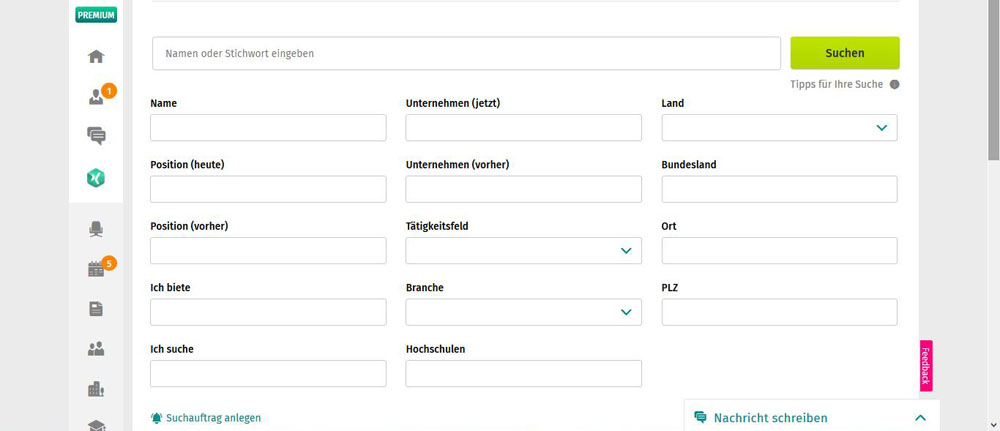Click the PREMIUM badge at top left
Viewport: 1000px width, 431px height.
click(x=96, y=15)
